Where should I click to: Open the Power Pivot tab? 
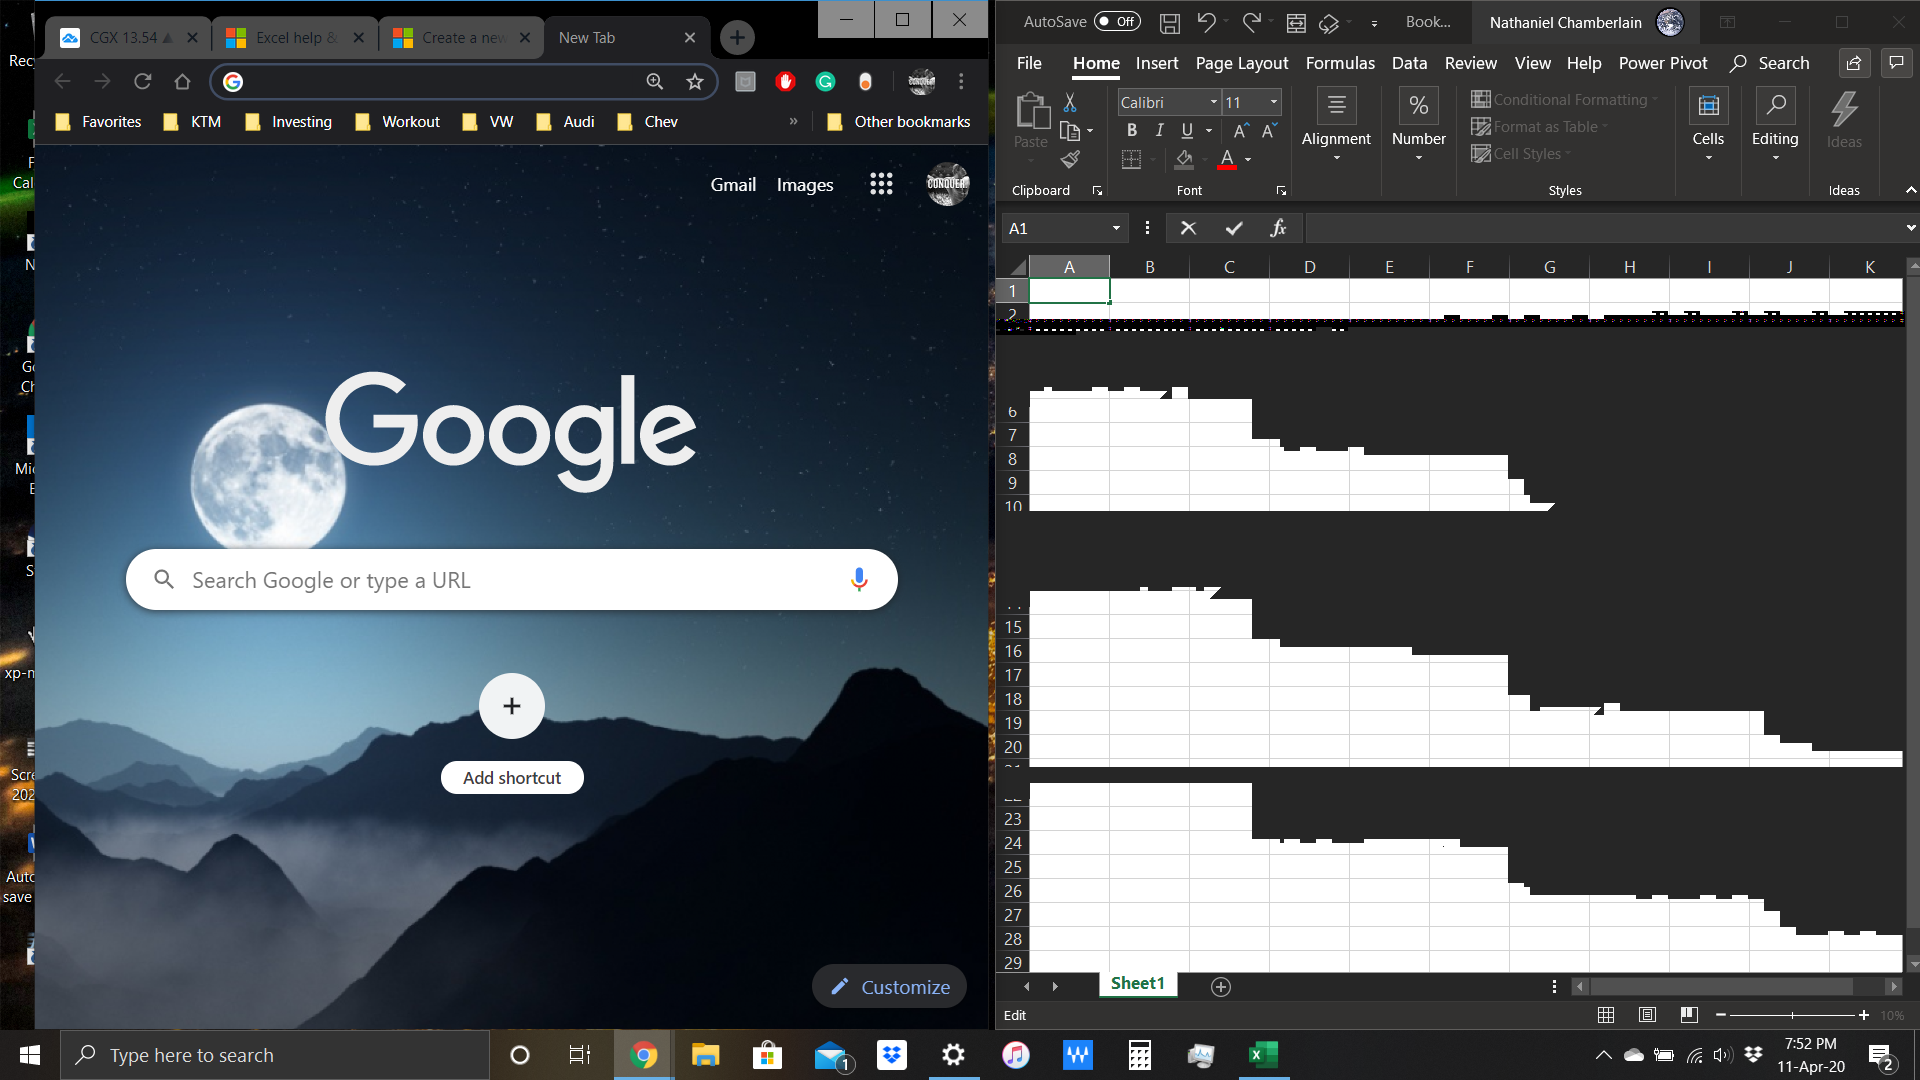(1663, 63)
